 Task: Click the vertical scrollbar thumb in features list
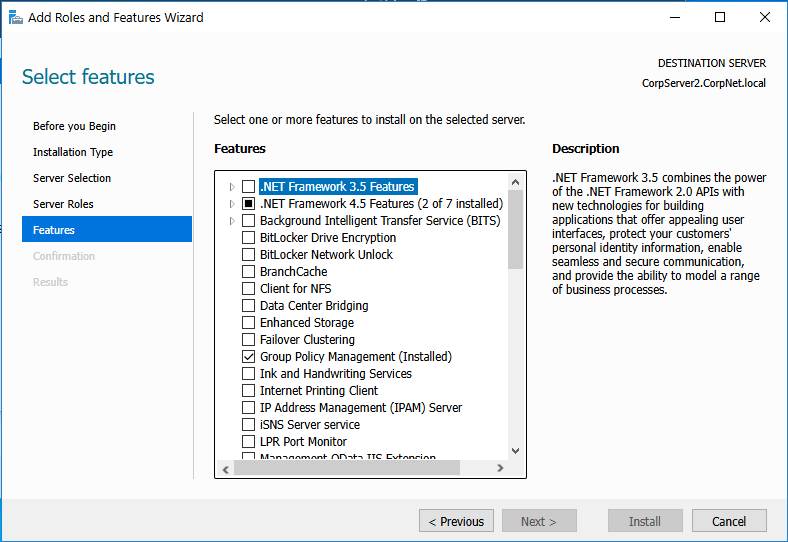pos(516,229)
